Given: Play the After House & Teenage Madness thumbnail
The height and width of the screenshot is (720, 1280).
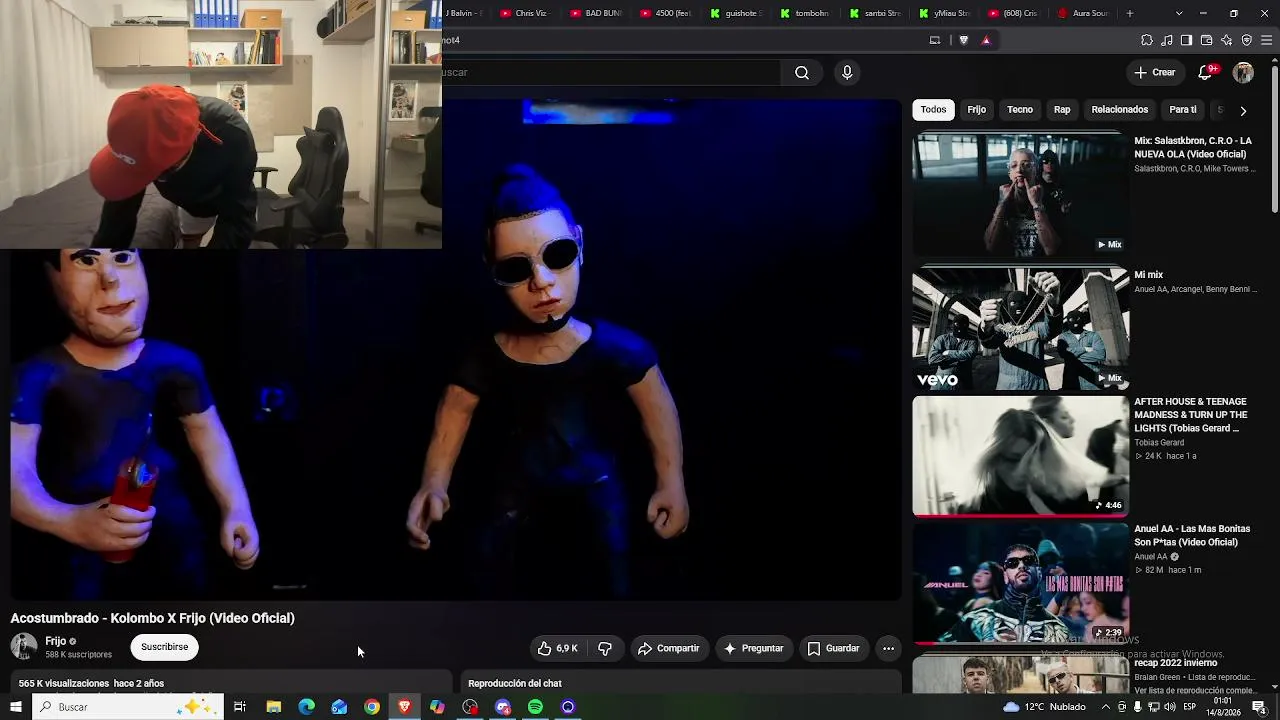Looking at the screenshot, I should point(1020,456).
